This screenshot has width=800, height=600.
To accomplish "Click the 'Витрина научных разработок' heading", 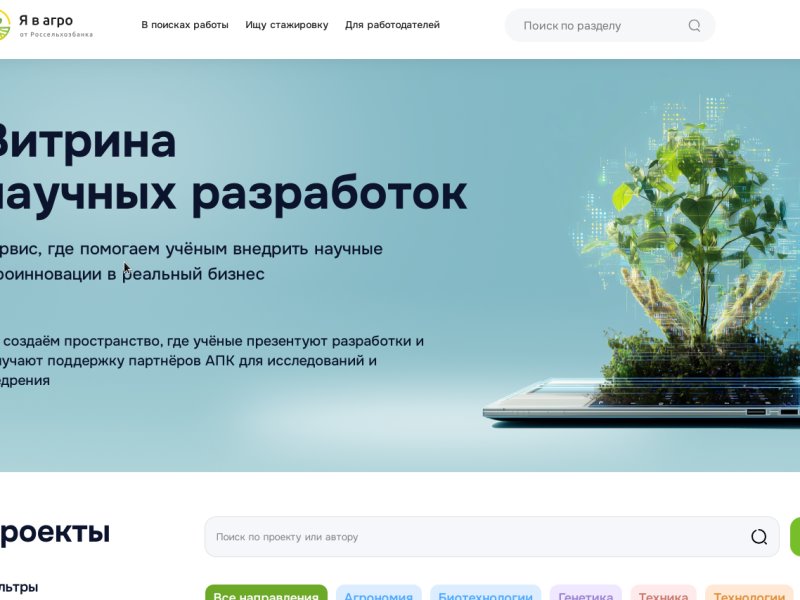I will tap(232, 167).
